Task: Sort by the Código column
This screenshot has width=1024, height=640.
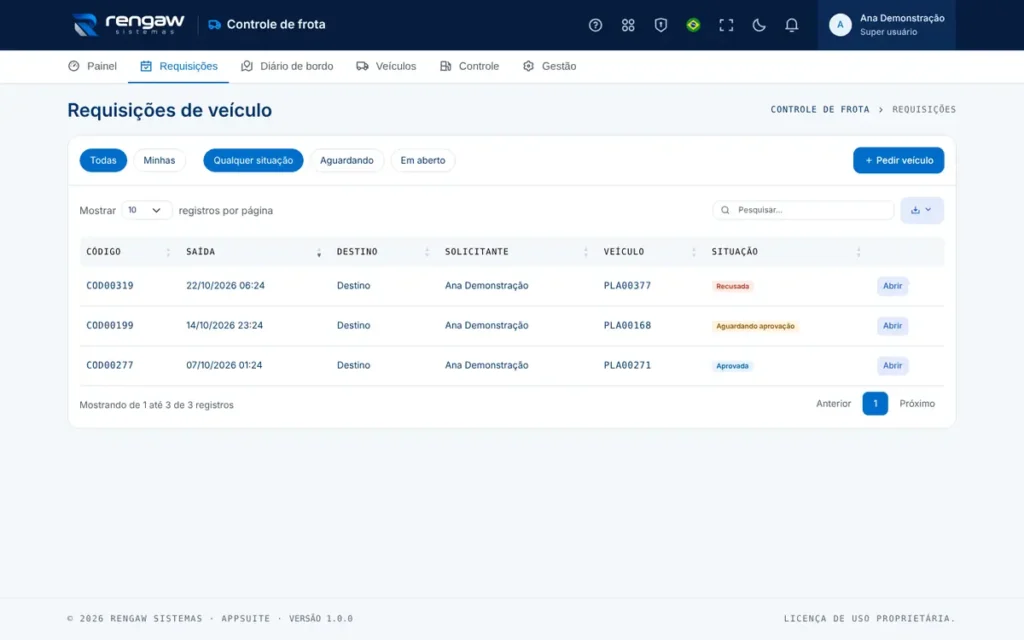Action: click(x=127, y=251)
